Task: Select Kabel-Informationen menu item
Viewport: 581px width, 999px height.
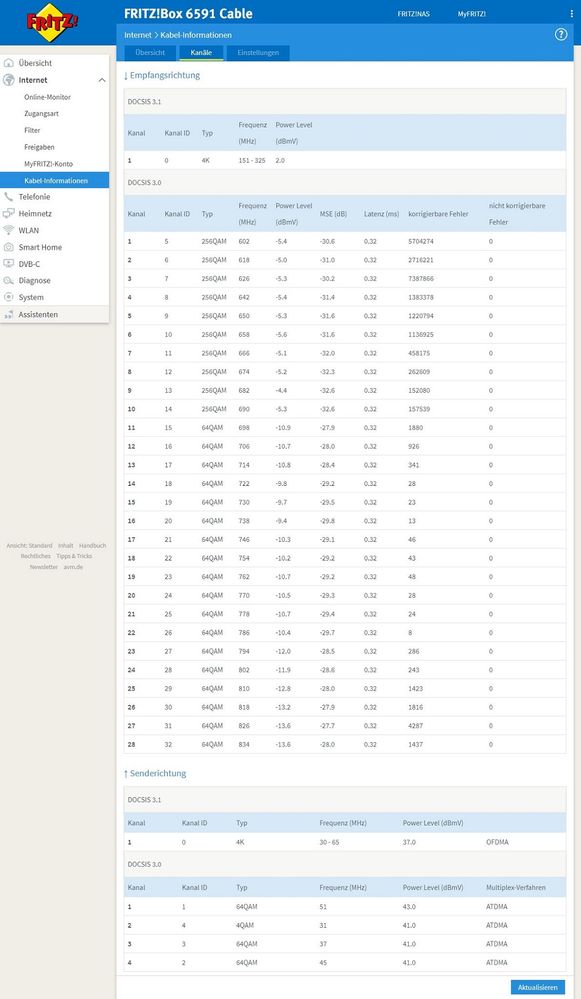Action: 54,180
